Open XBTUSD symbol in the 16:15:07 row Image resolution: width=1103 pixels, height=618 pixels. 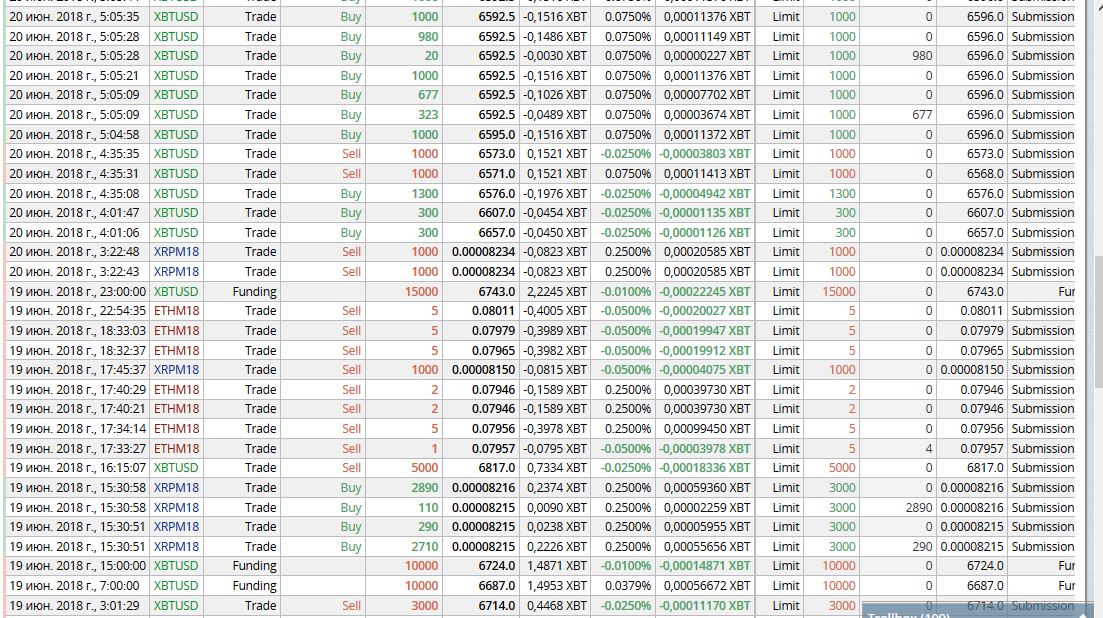click(x=176, y=468)
